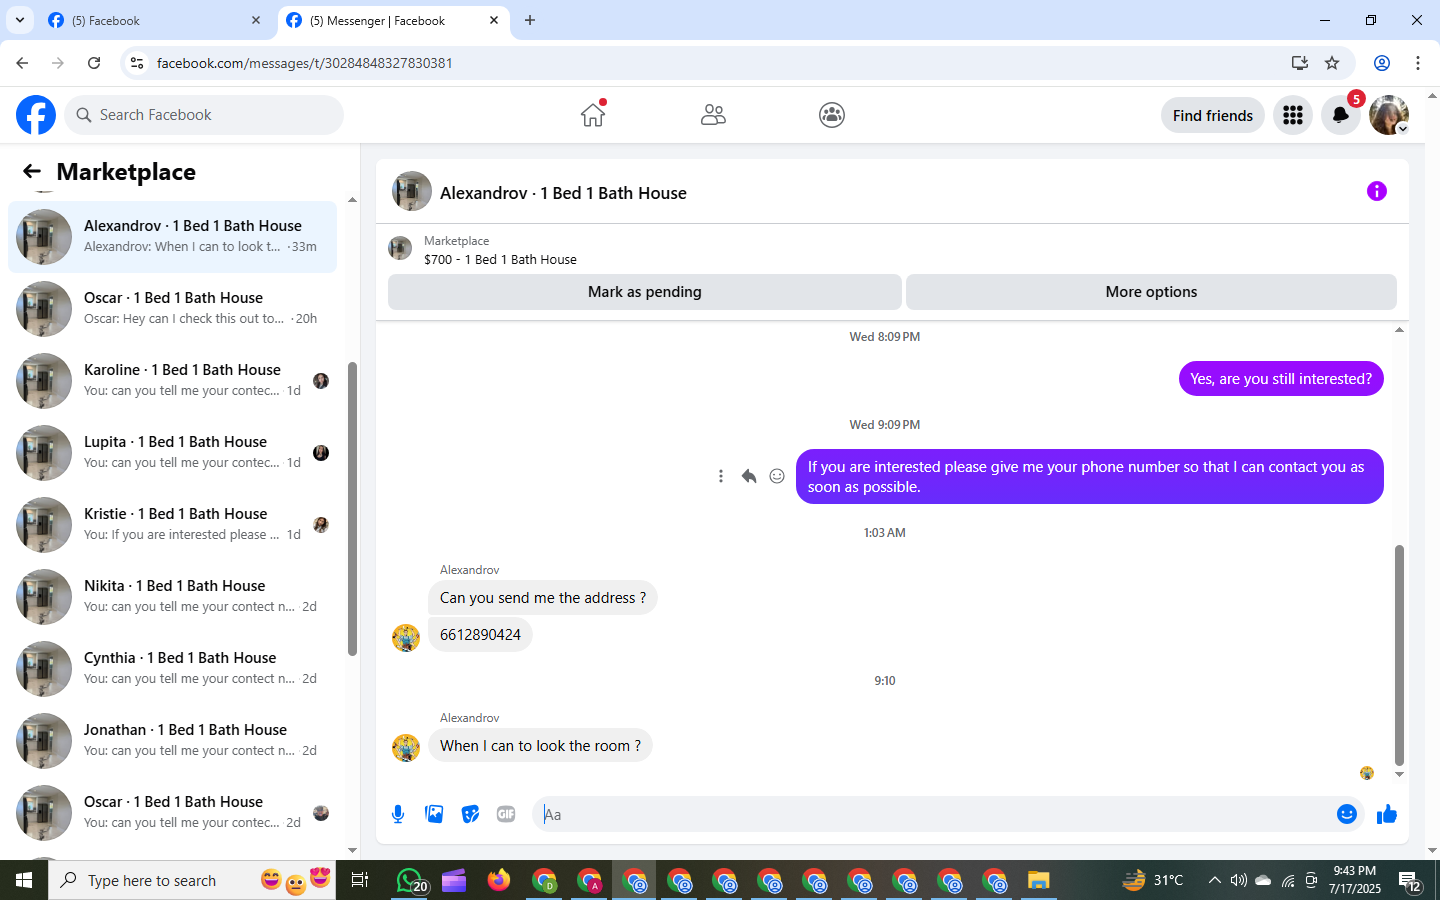Screen dimensions: 1440x900
Task: Click the "Can you send me the address ?" message
Action: point(543,598)
